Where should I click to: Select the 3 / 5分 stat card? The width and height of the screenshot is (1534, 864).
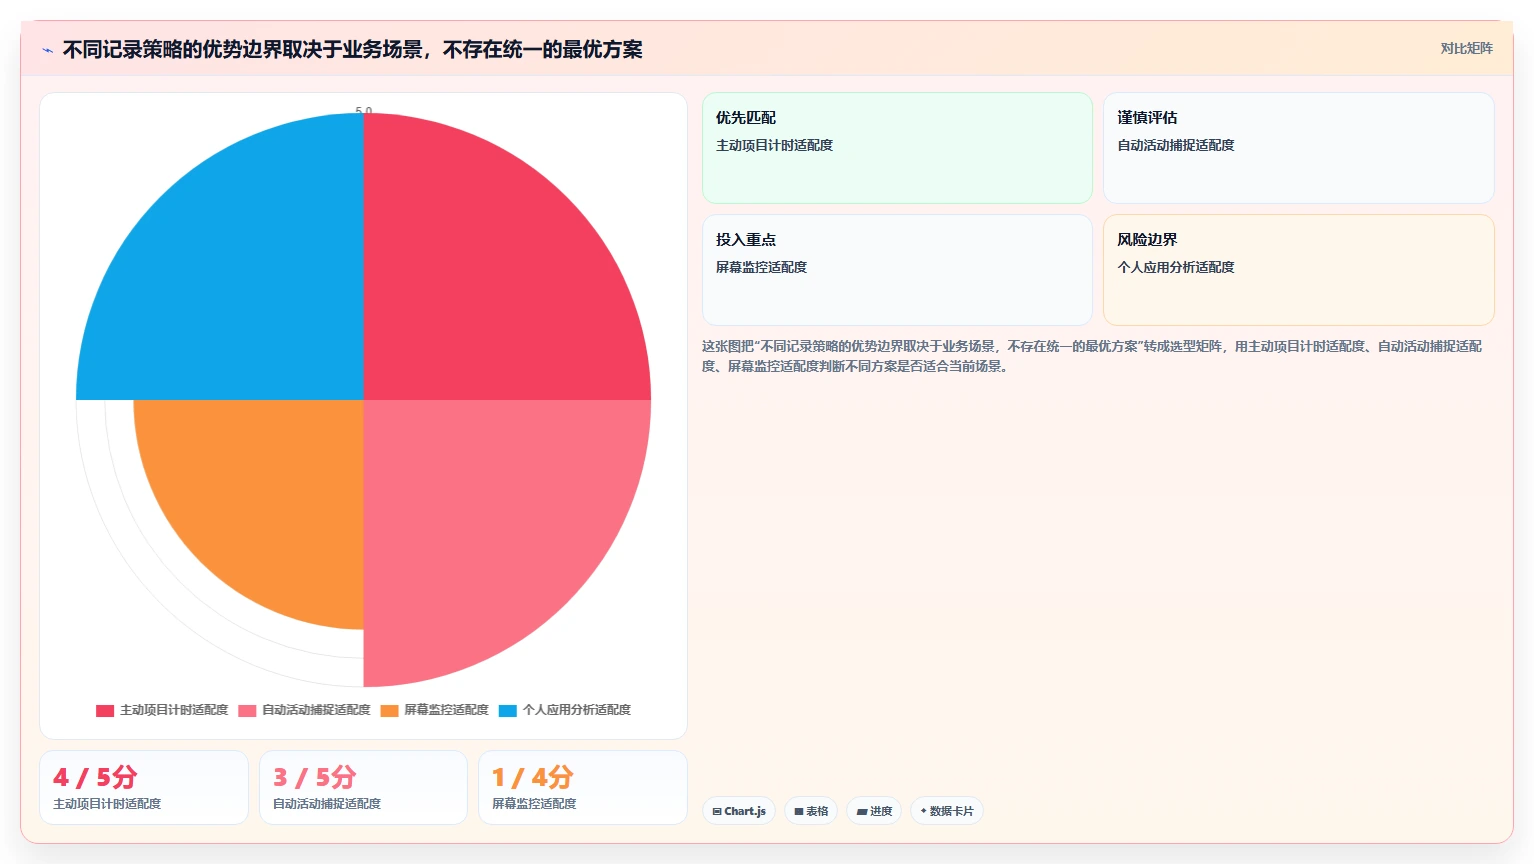pos(363,788)
